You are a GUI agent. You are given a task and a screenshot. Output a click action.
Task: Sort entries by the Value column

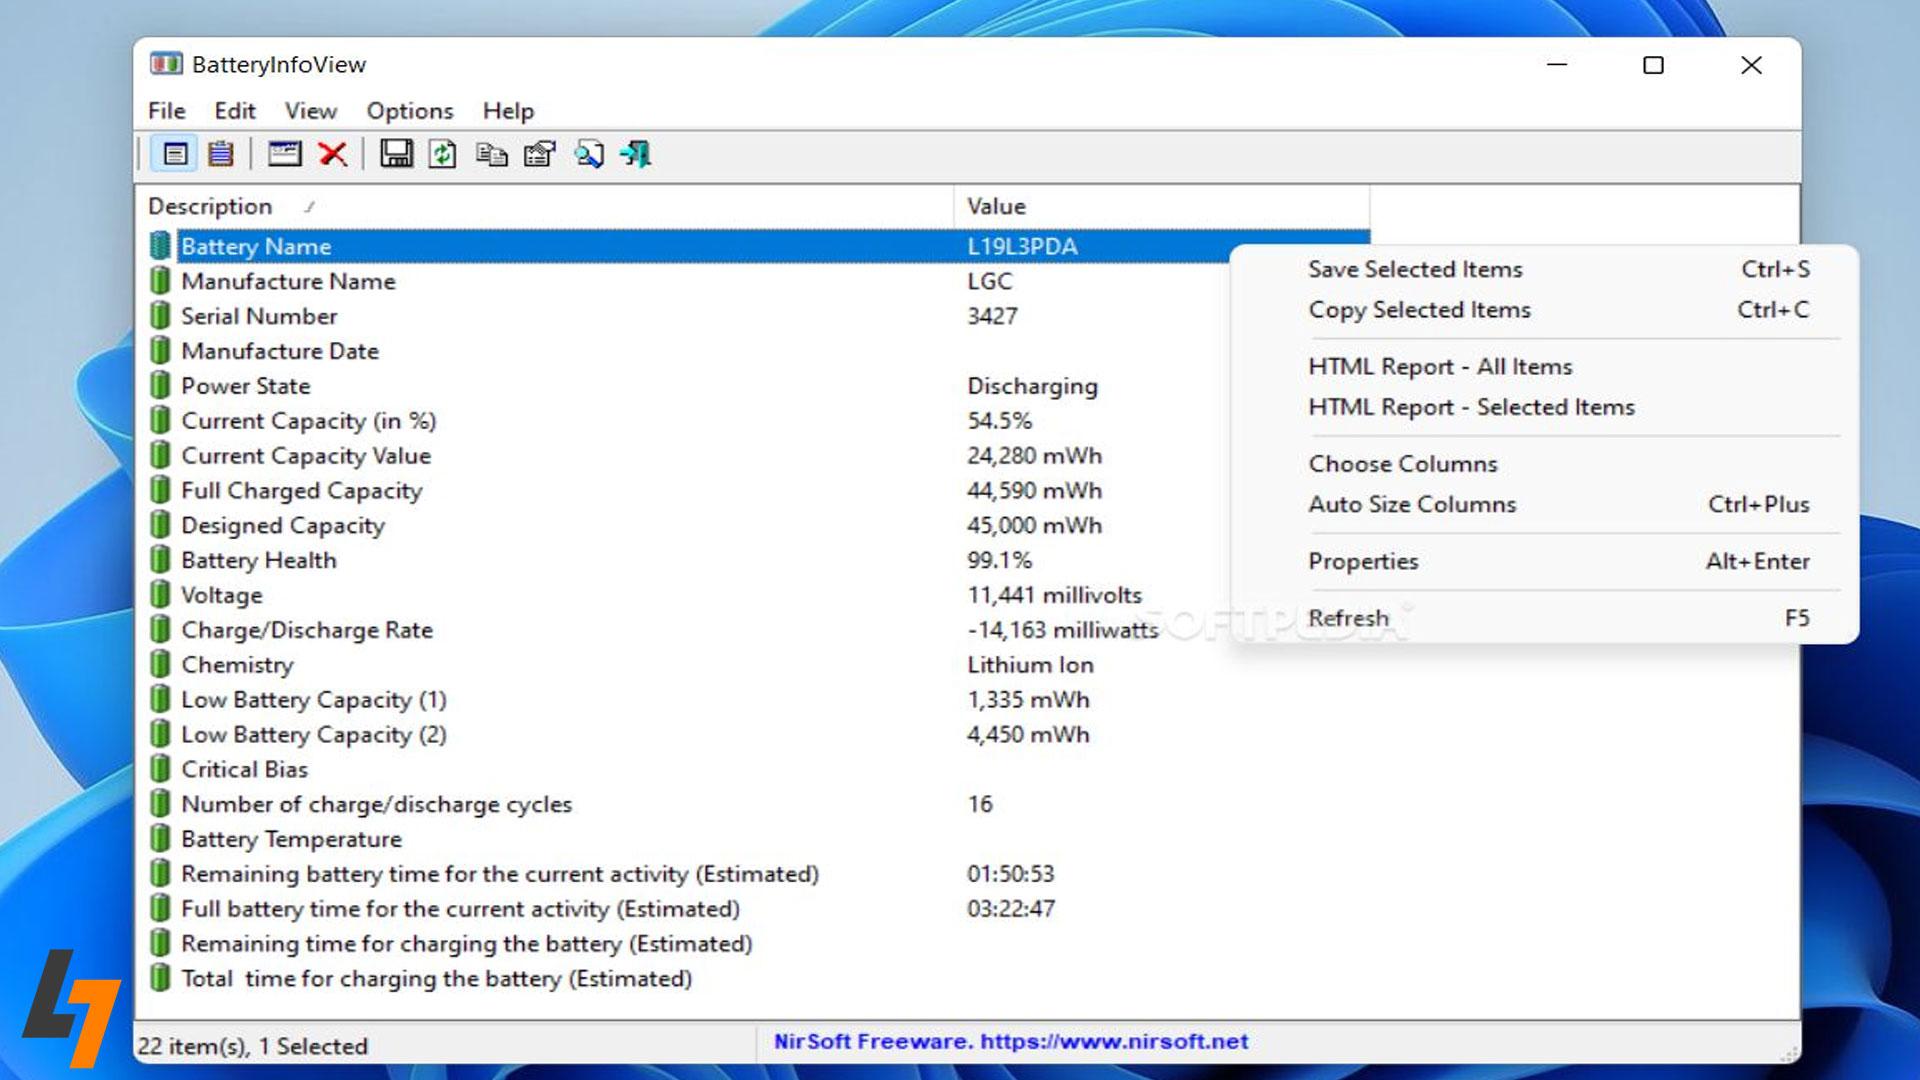pos(995,206)
